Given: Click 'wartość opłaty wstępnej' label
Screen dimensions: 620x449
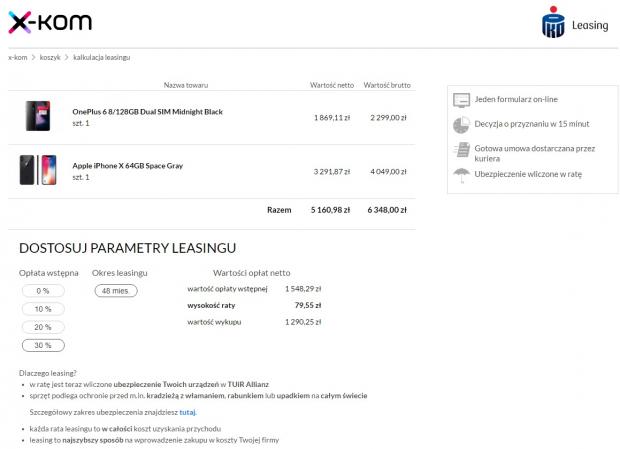Looking at the screenshot, I should (x=227, y=289).
